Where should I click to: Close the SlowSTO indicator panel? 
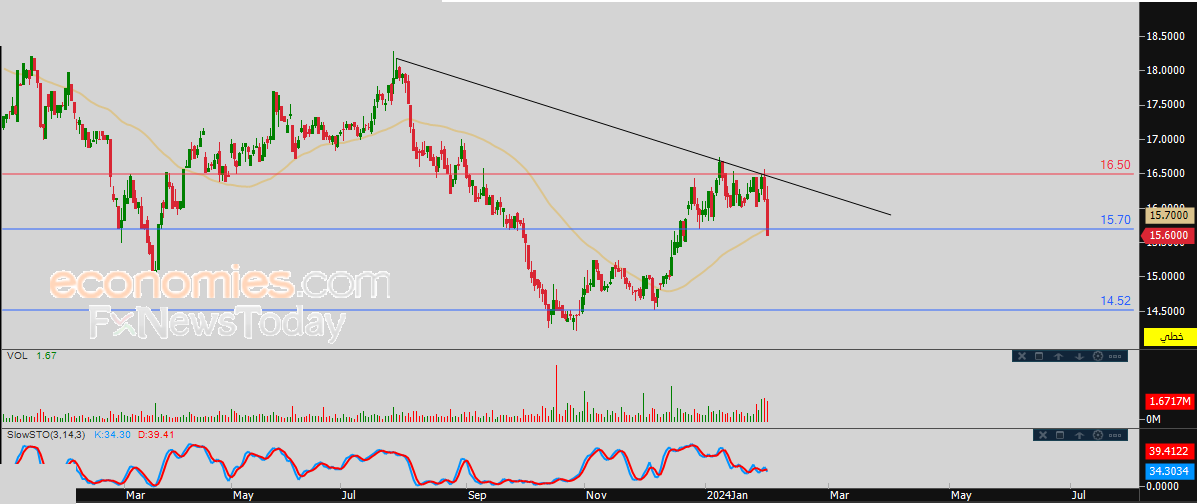click(1043, 435)
